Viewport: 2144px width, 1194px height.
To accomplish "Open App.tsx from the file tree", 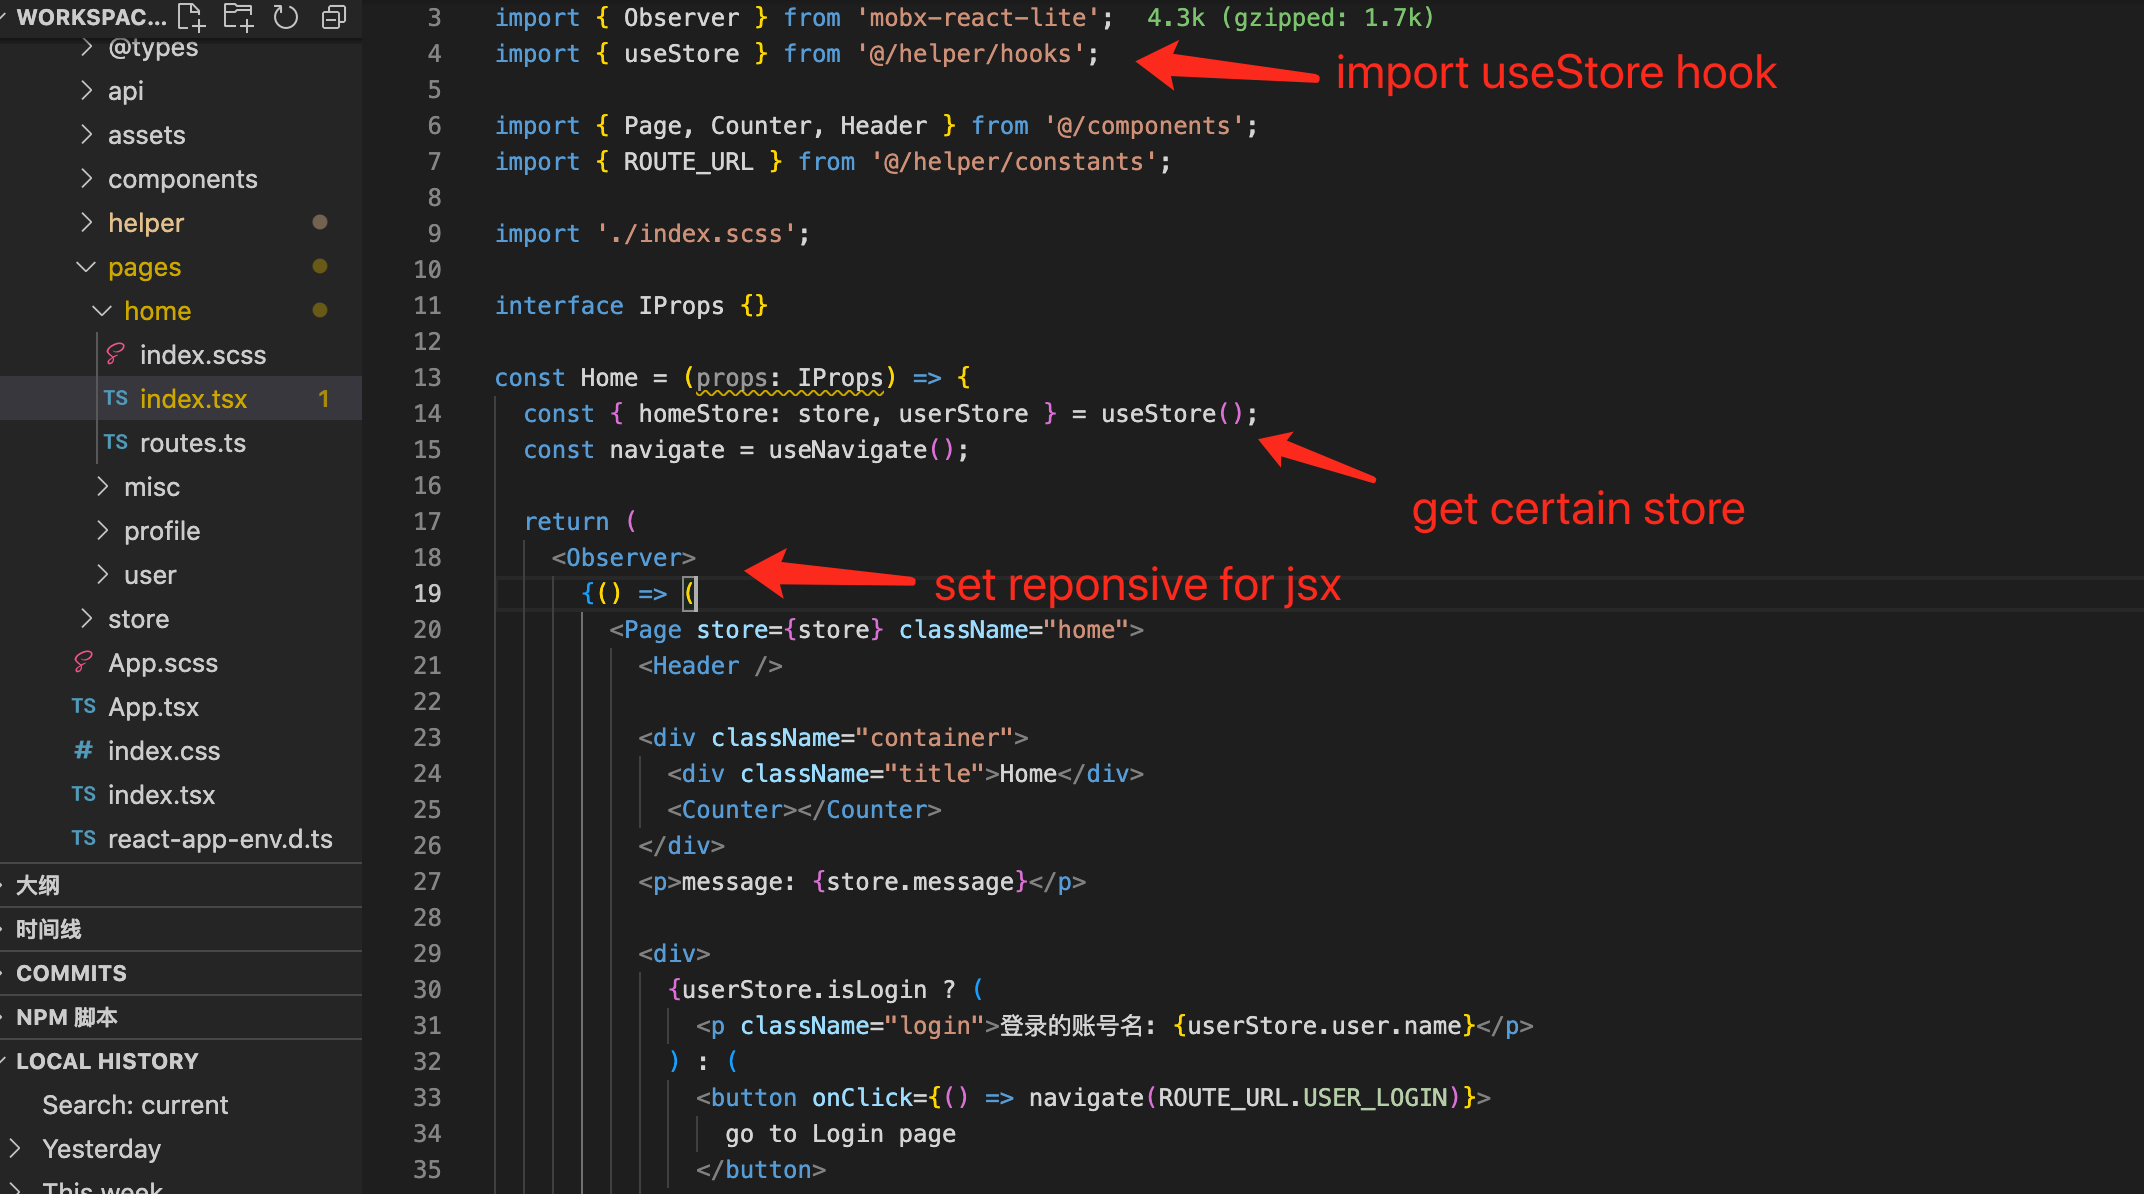I will tap(153, 707).
